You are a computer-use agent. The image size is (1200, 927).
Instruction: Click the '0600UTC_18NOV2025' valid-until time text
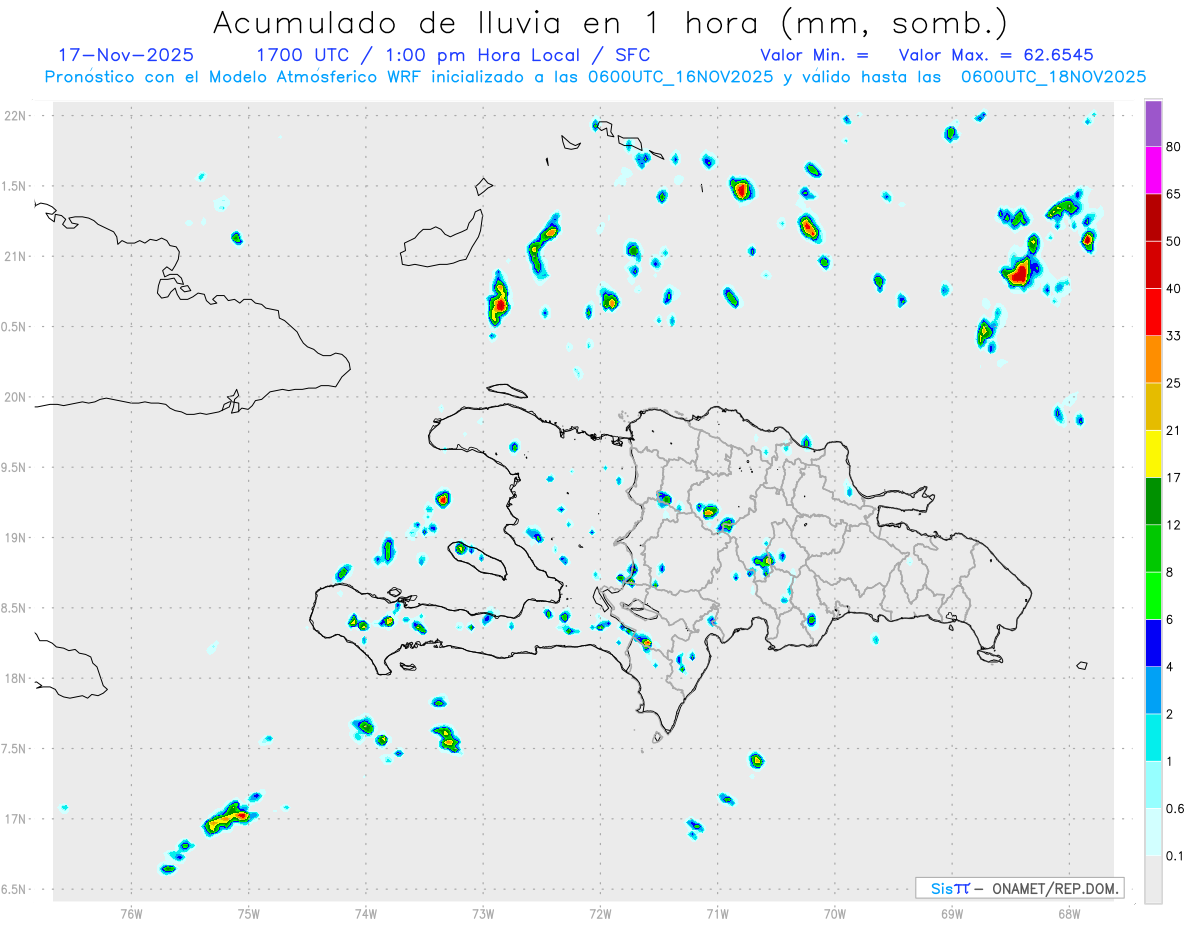tap(1053, 77)
